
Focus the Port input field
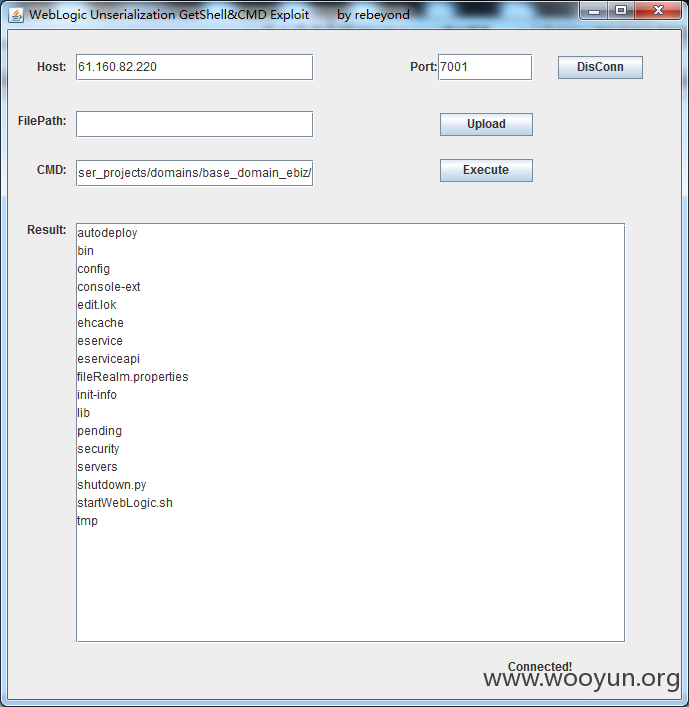pos(485,67)
